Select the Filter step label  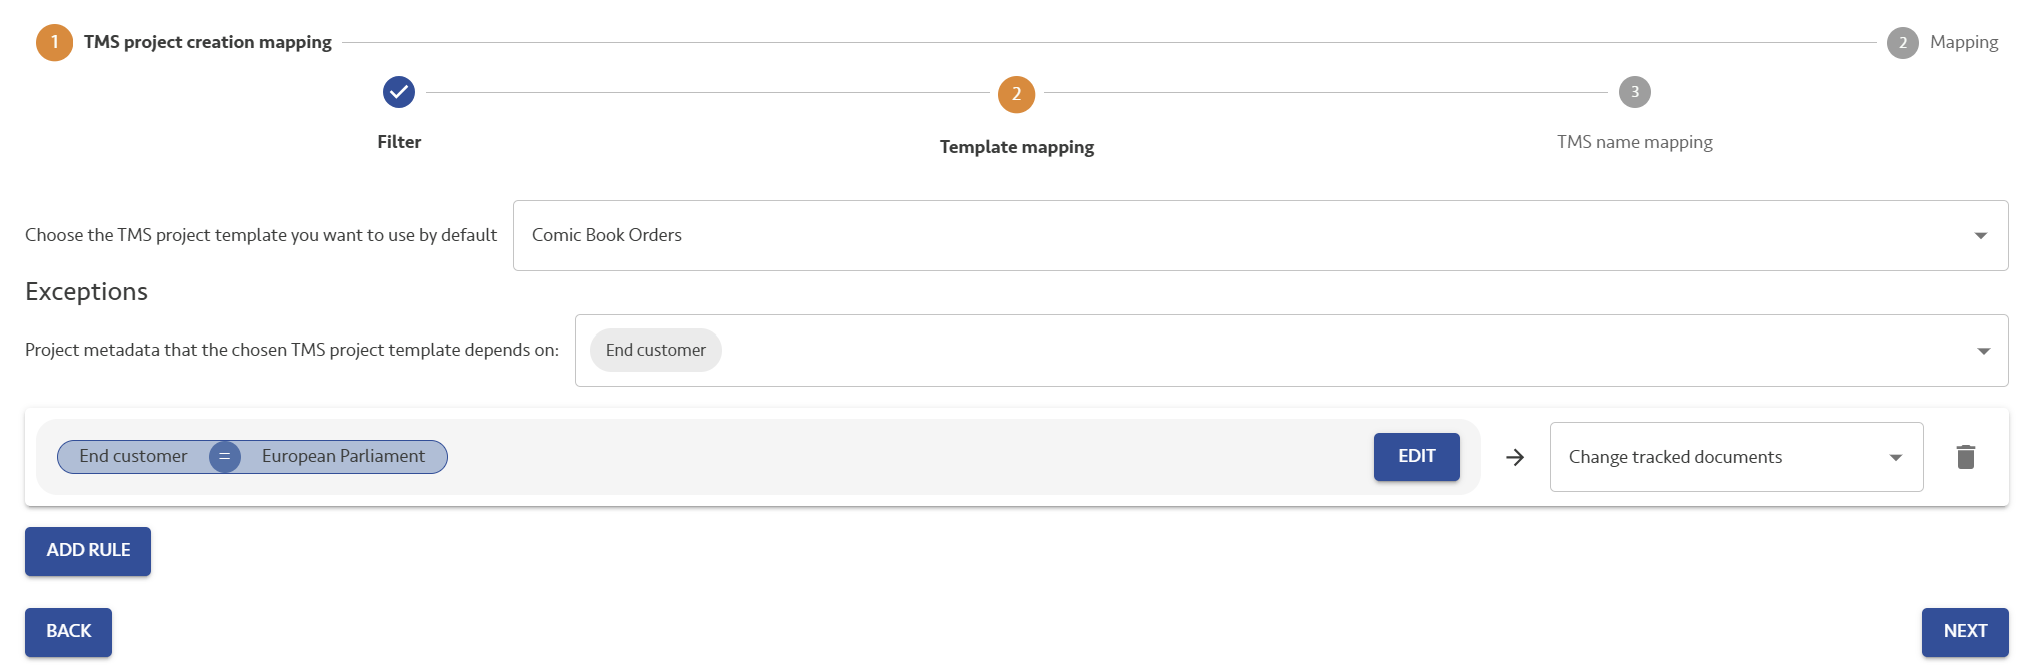pos(399,142)
